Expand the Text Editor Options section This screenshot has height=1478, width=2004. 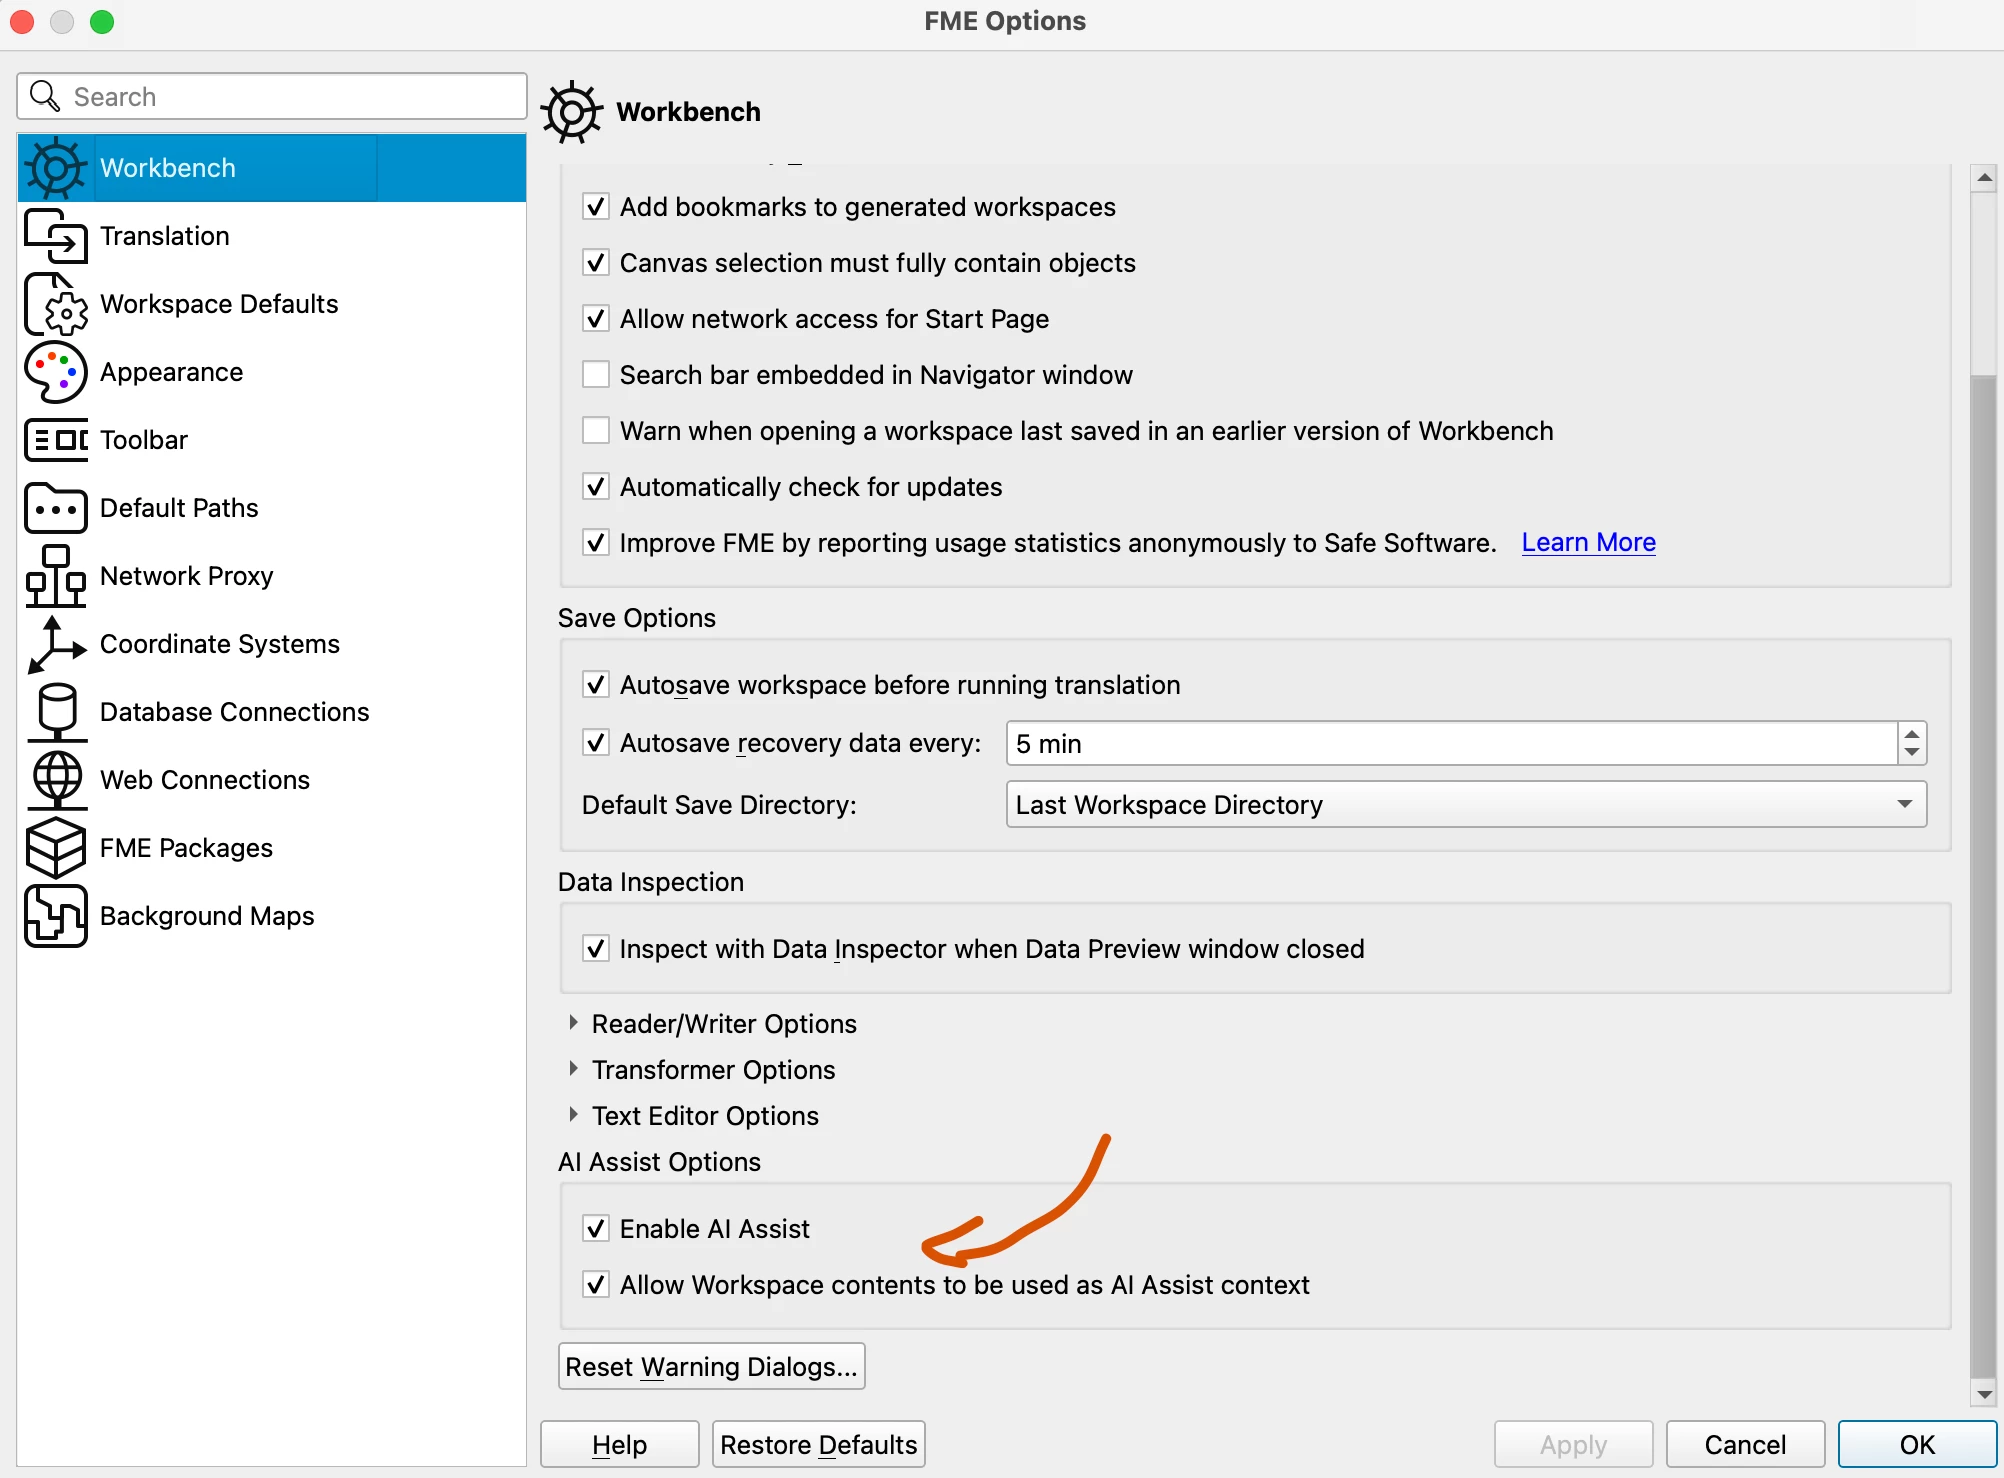[574, 1115]
